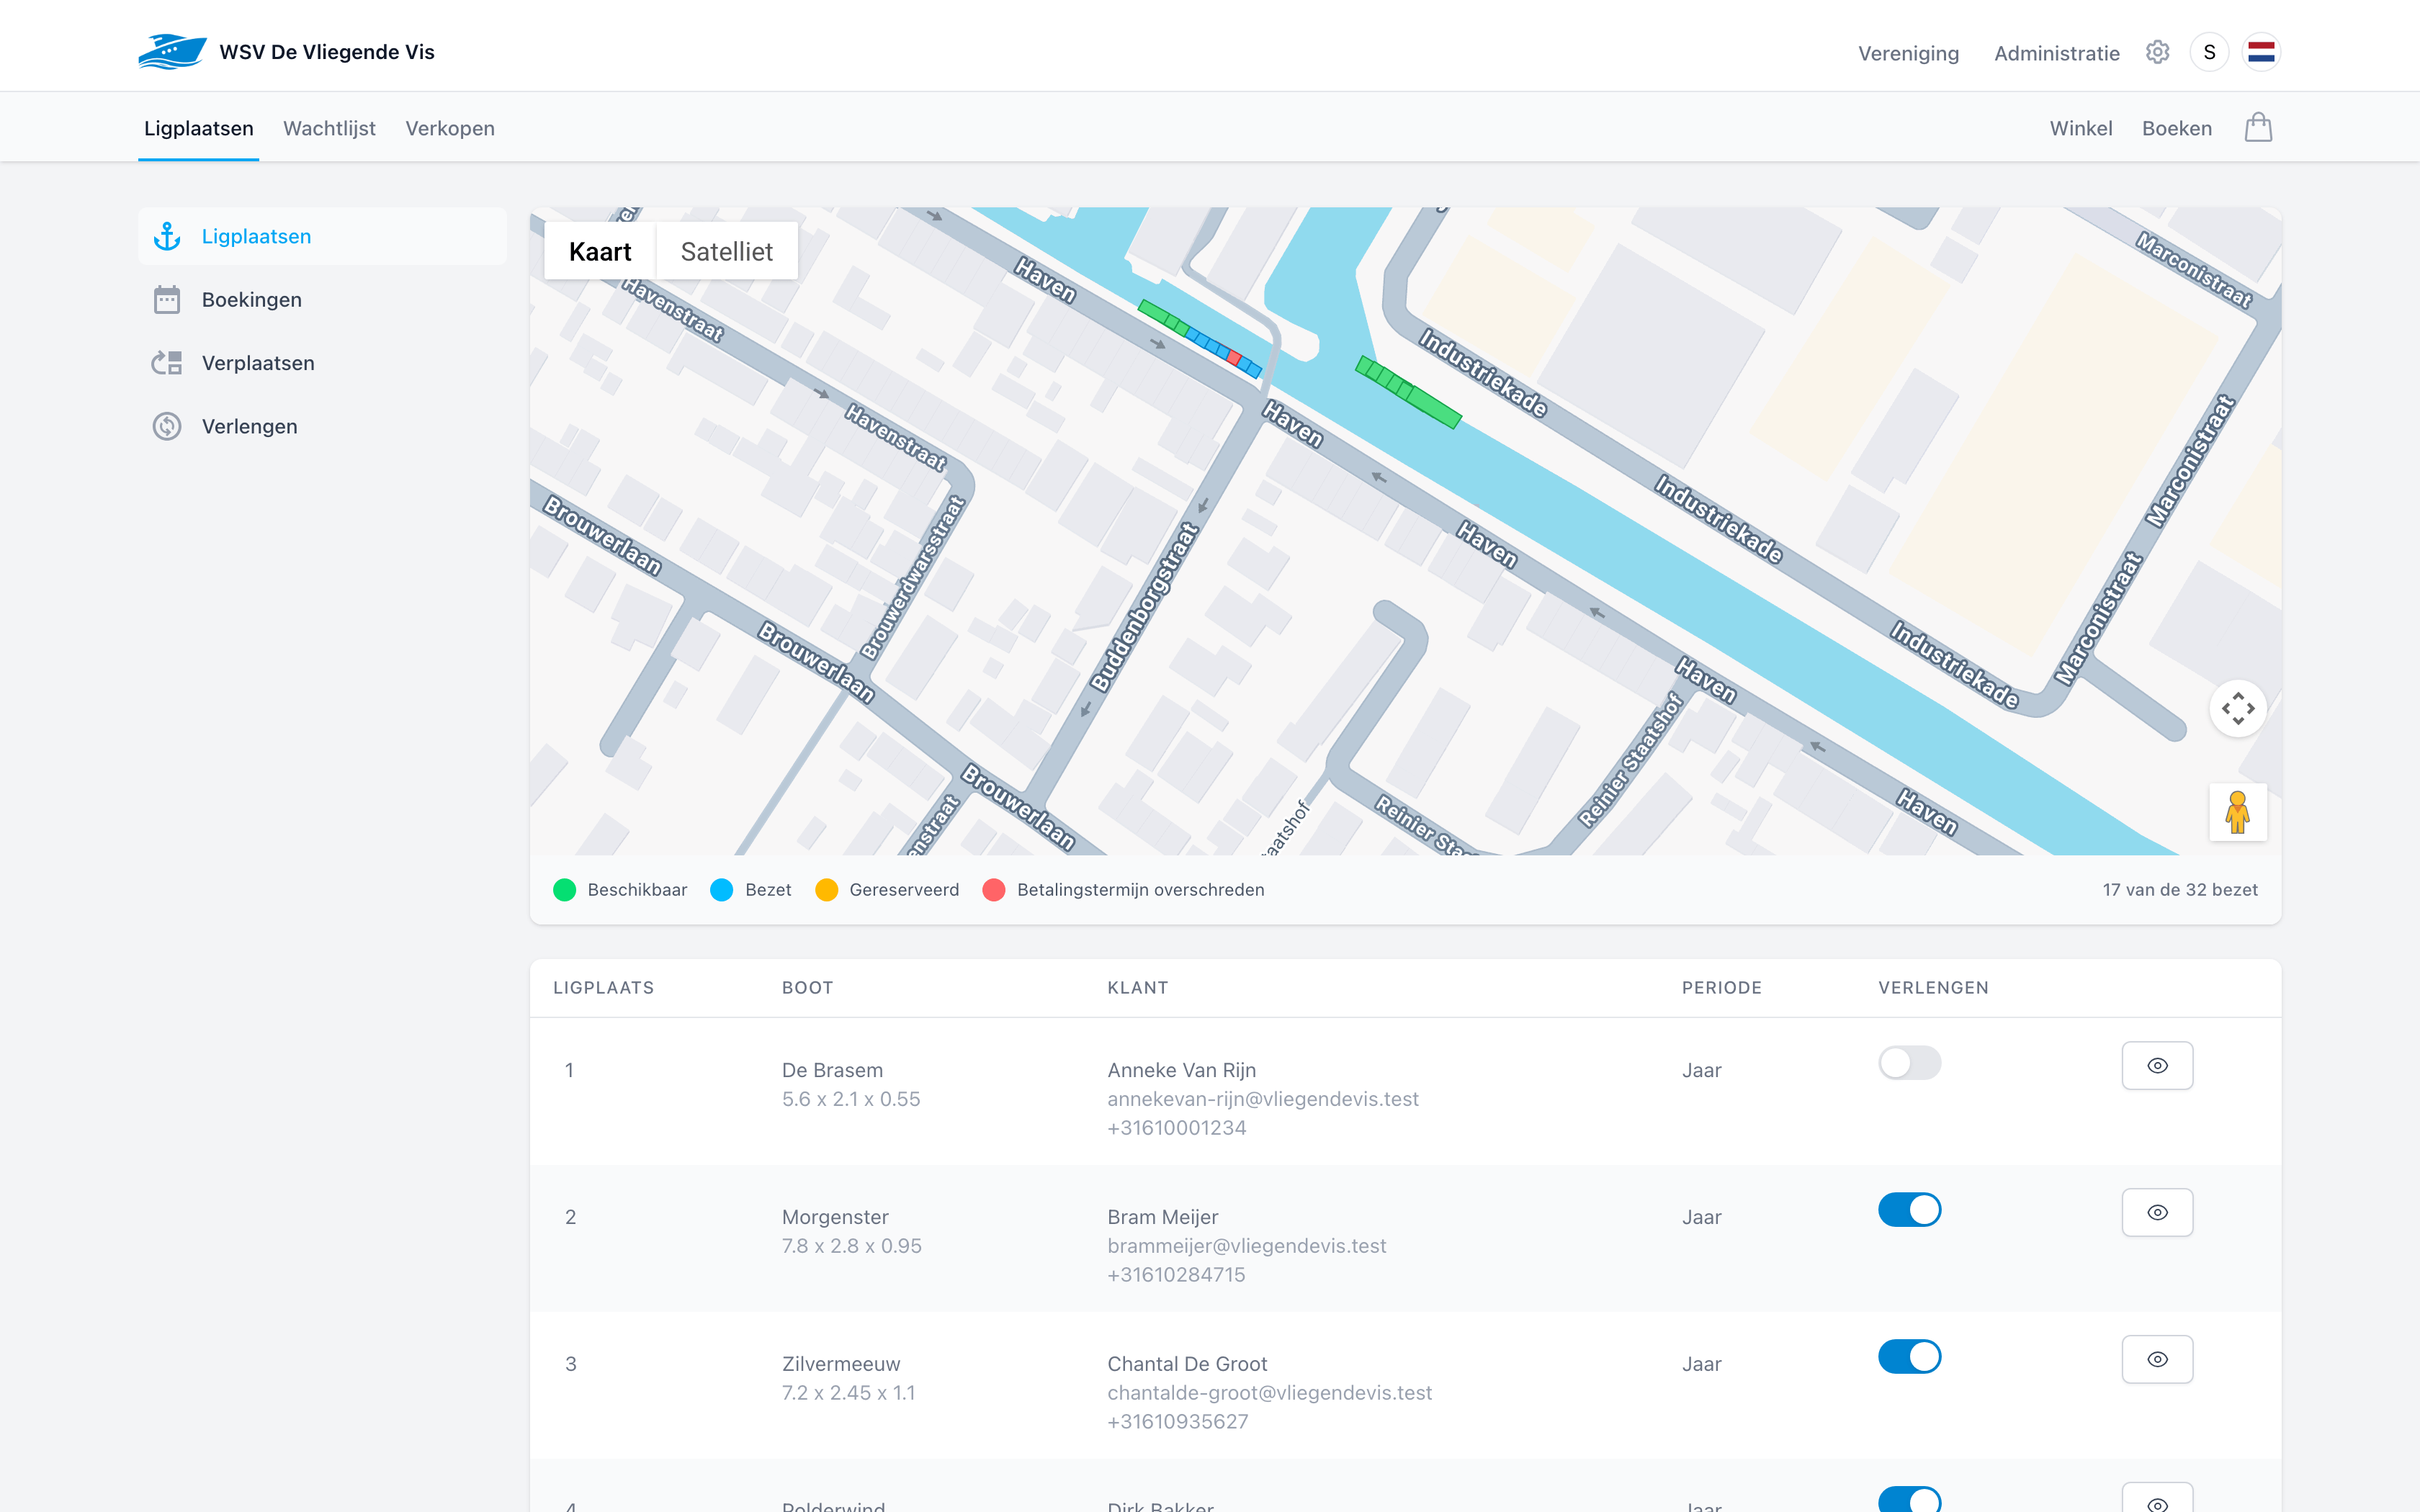Click dimensions 7.8 x 2.8 x 0.95
This screenshot has width=2420, height=1512.
click(x=851, y=1246)
